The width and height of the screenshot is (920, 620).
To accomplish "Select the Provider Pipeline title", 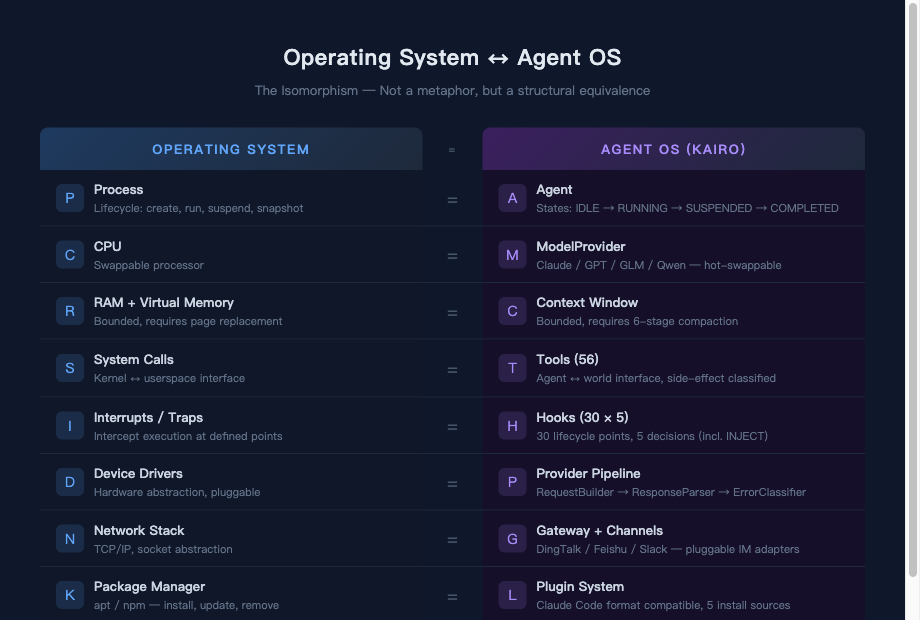I will pyautogui.click(x=588, y=473).
